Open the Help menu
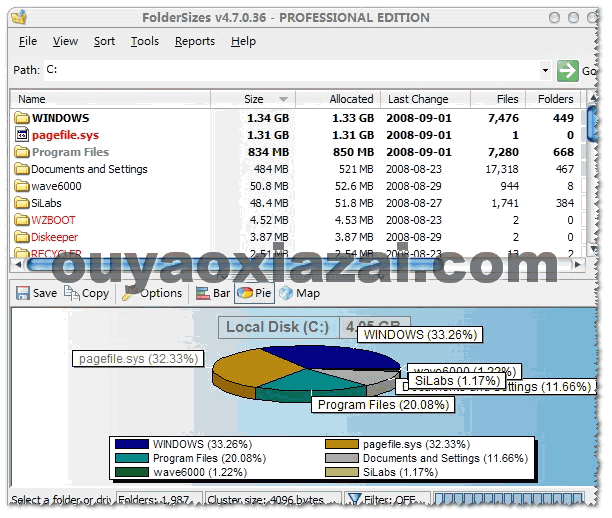Viewport: 612px width, 518px height. [243, 41]
